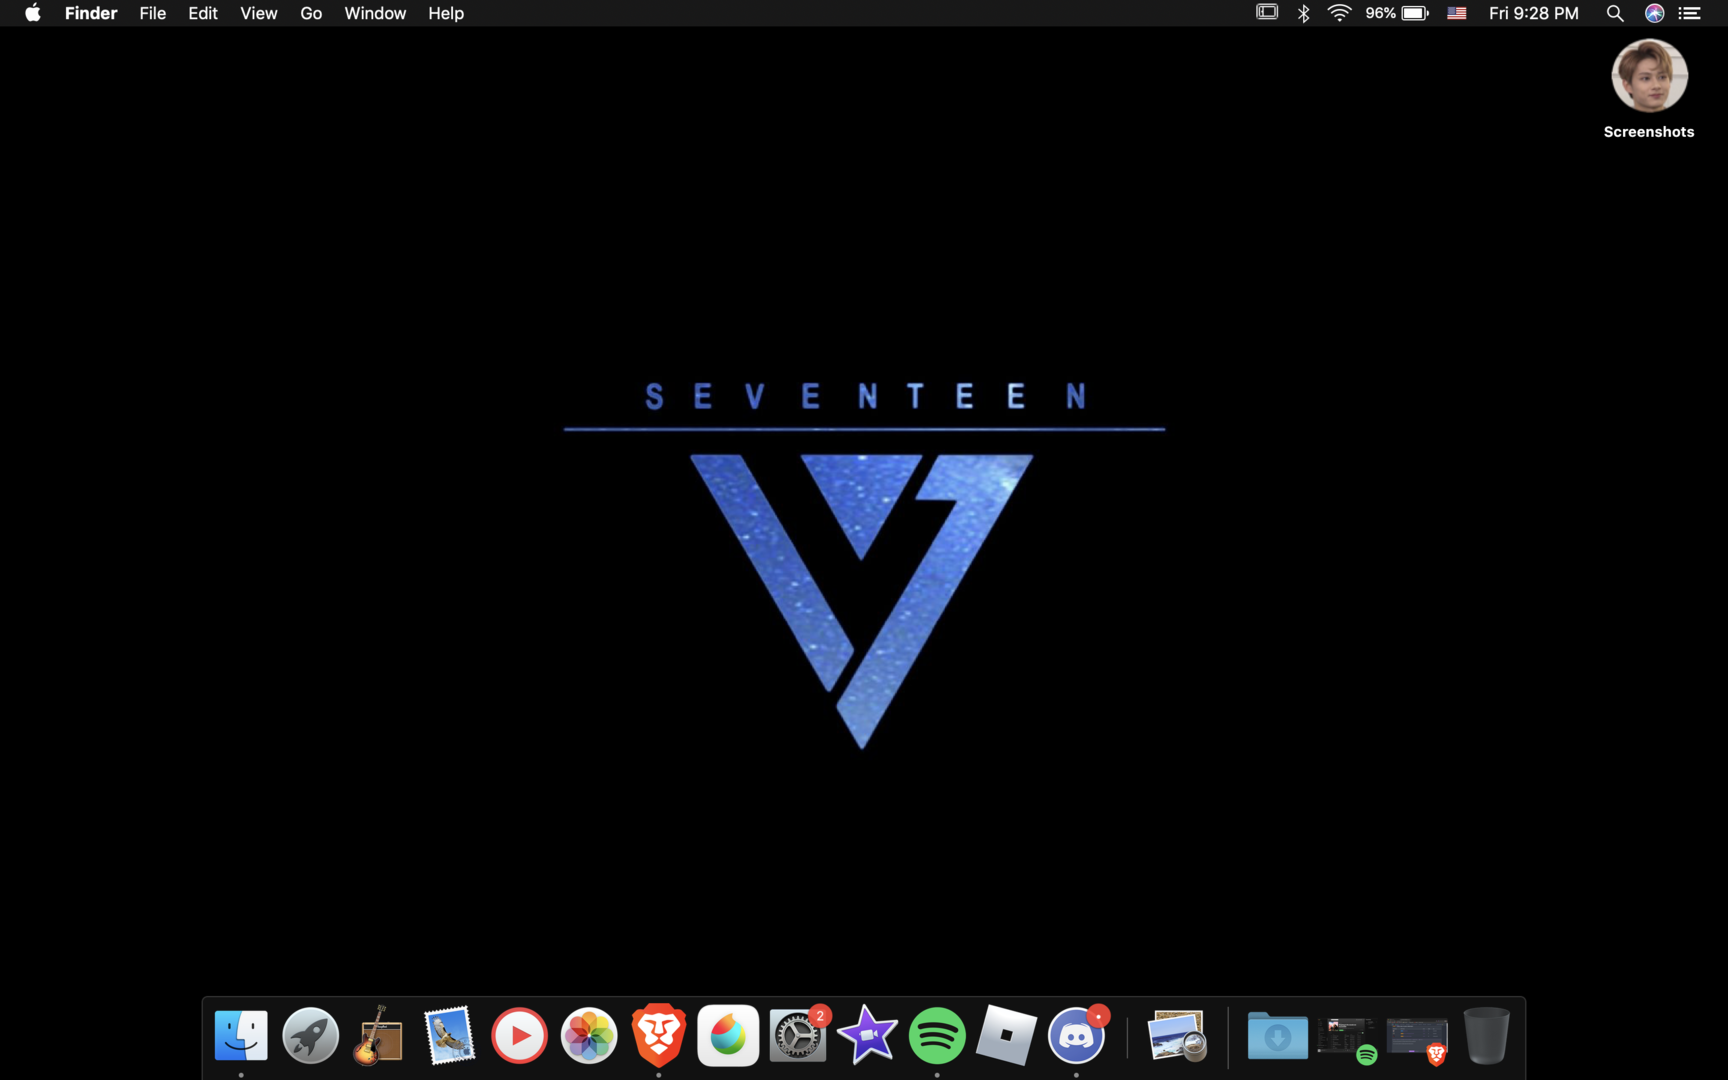The width and height of the screenshot is (1728, 1080).
Task: Activate Siri in the menu bar
Action: (x=1655, y=13)
